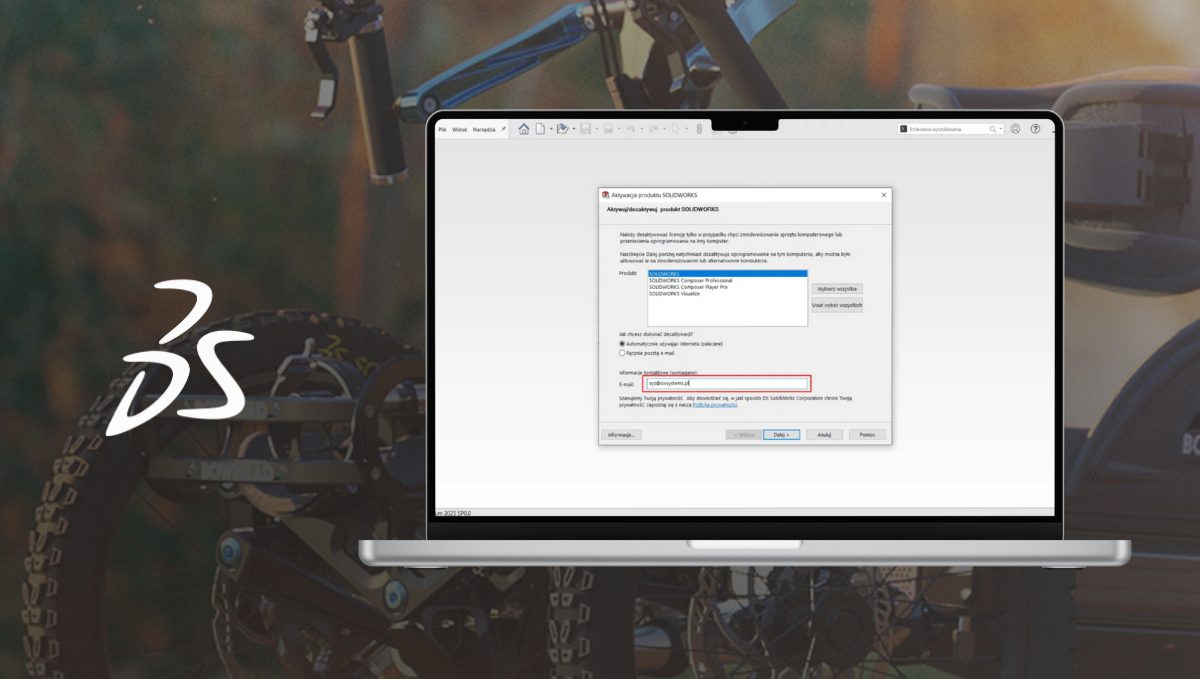Open a file with the folder icon
The image size is (1200, 679).
coord(562,129)
